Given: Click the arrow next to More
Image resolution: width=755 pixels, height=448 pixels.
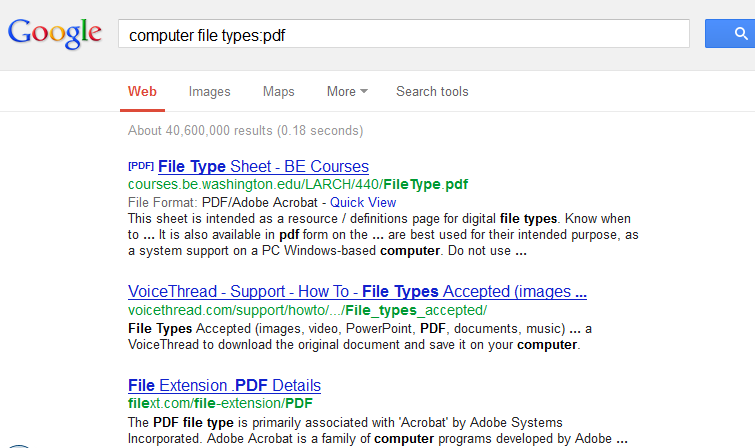Looking at the screenshot, I should pos(364,91).
